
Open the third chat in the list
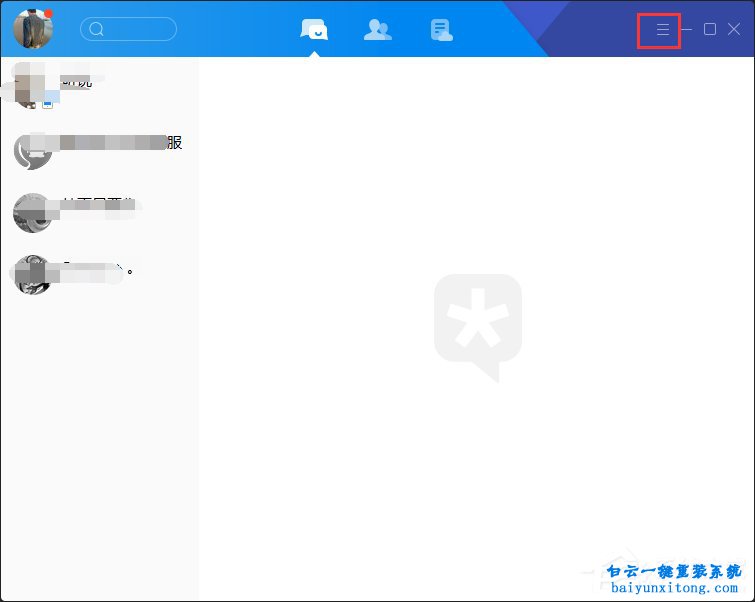pos(100,211)
